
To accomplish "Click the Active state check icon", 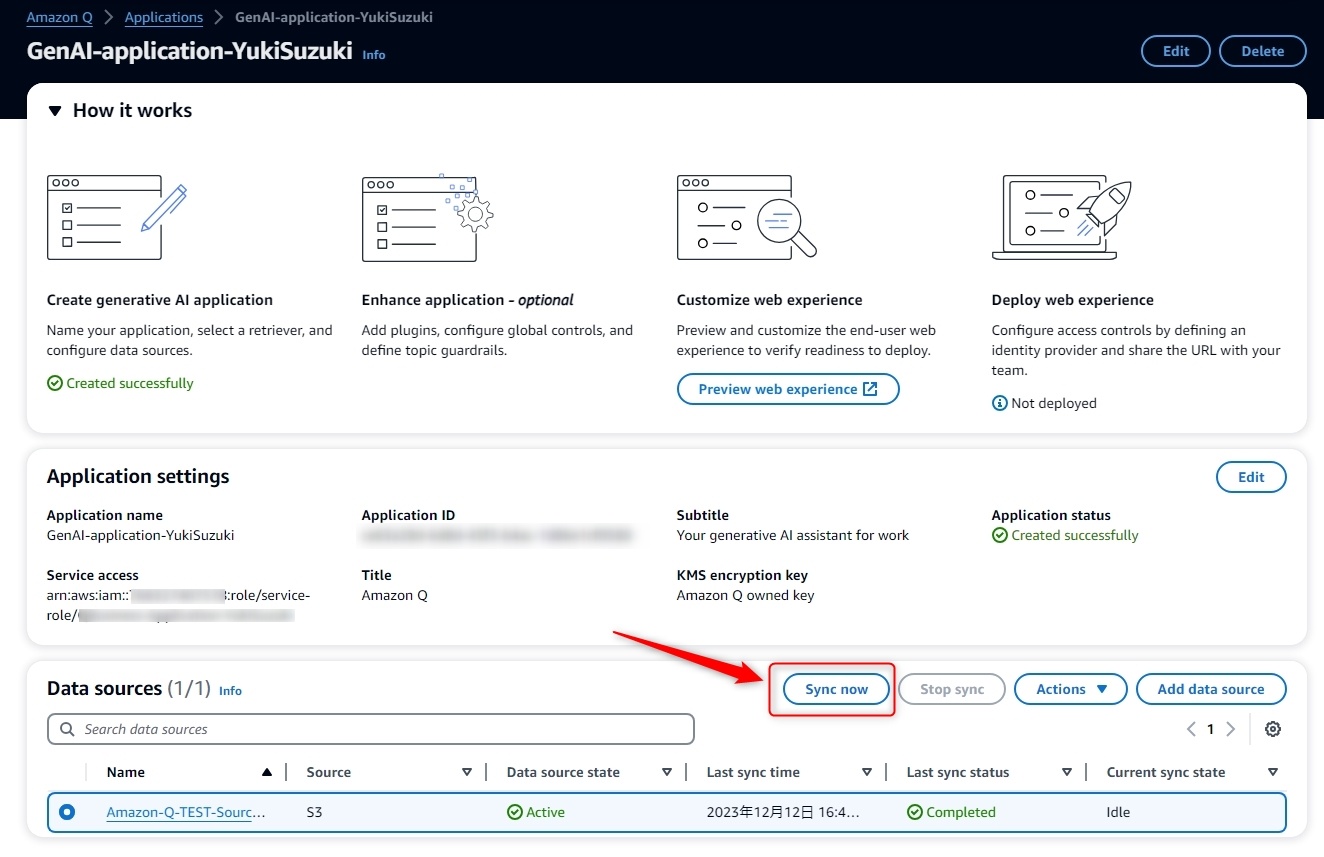I will point(514,812).
